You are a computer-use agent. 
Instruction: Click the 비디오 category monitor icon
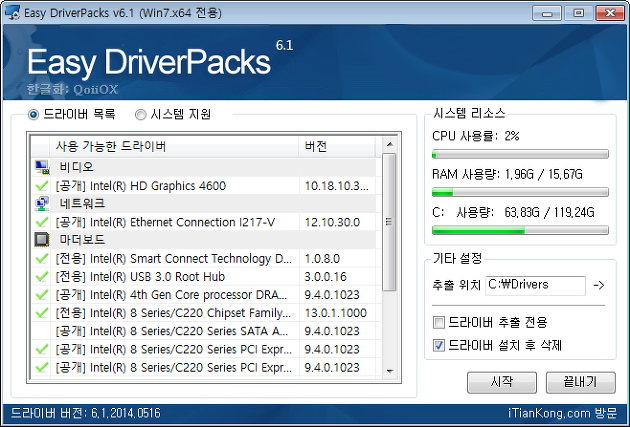coord(42,167)
